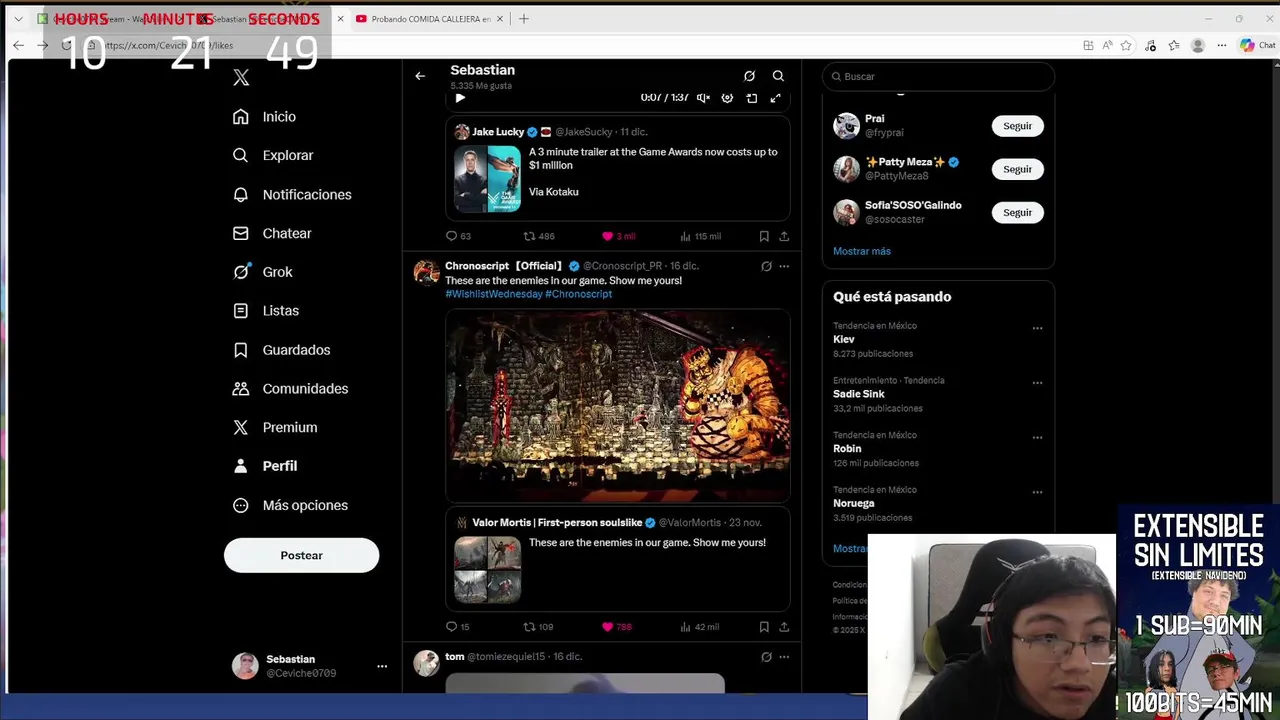This screenshot has height=720, width=1280.
Task: Share the Chronoscript post
Action: coord(784,627)
